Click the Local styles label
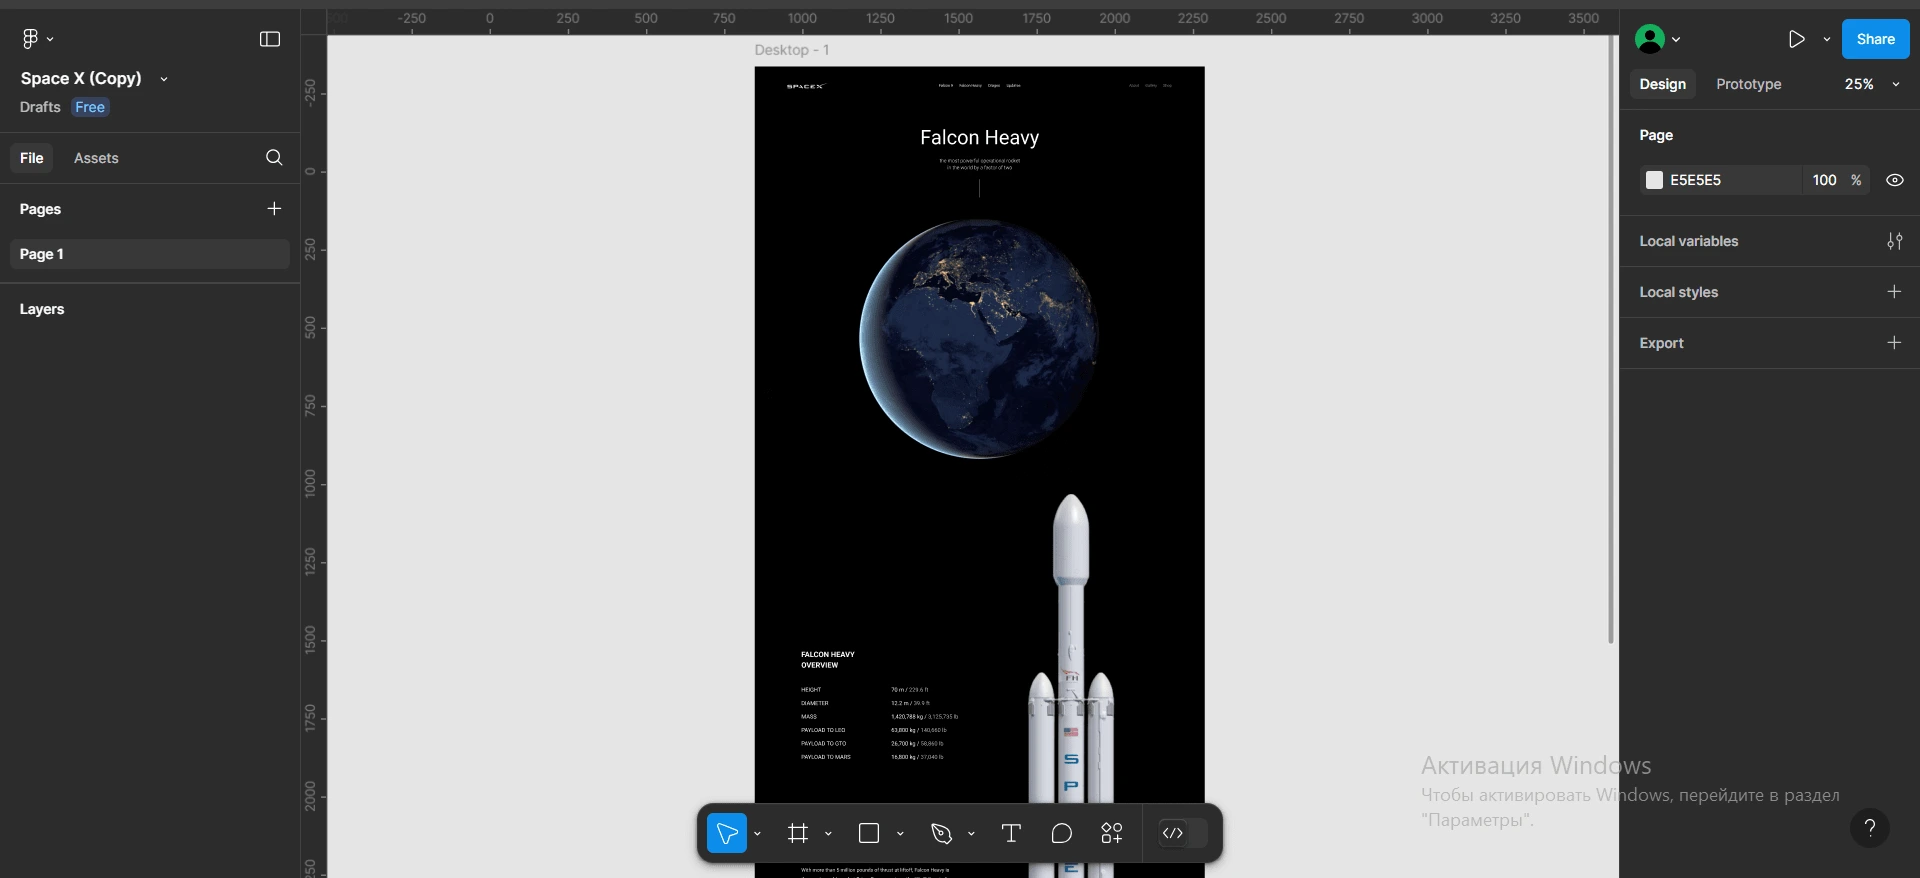1920x878 pixels. pos(1678,292)
